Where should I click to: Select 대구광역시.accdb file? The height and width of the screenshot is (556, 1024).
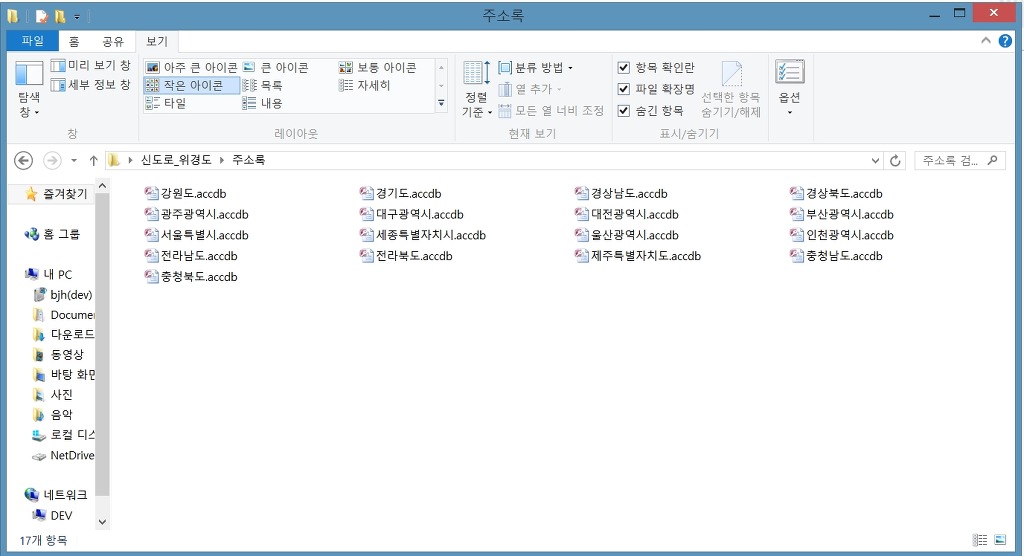411,214
